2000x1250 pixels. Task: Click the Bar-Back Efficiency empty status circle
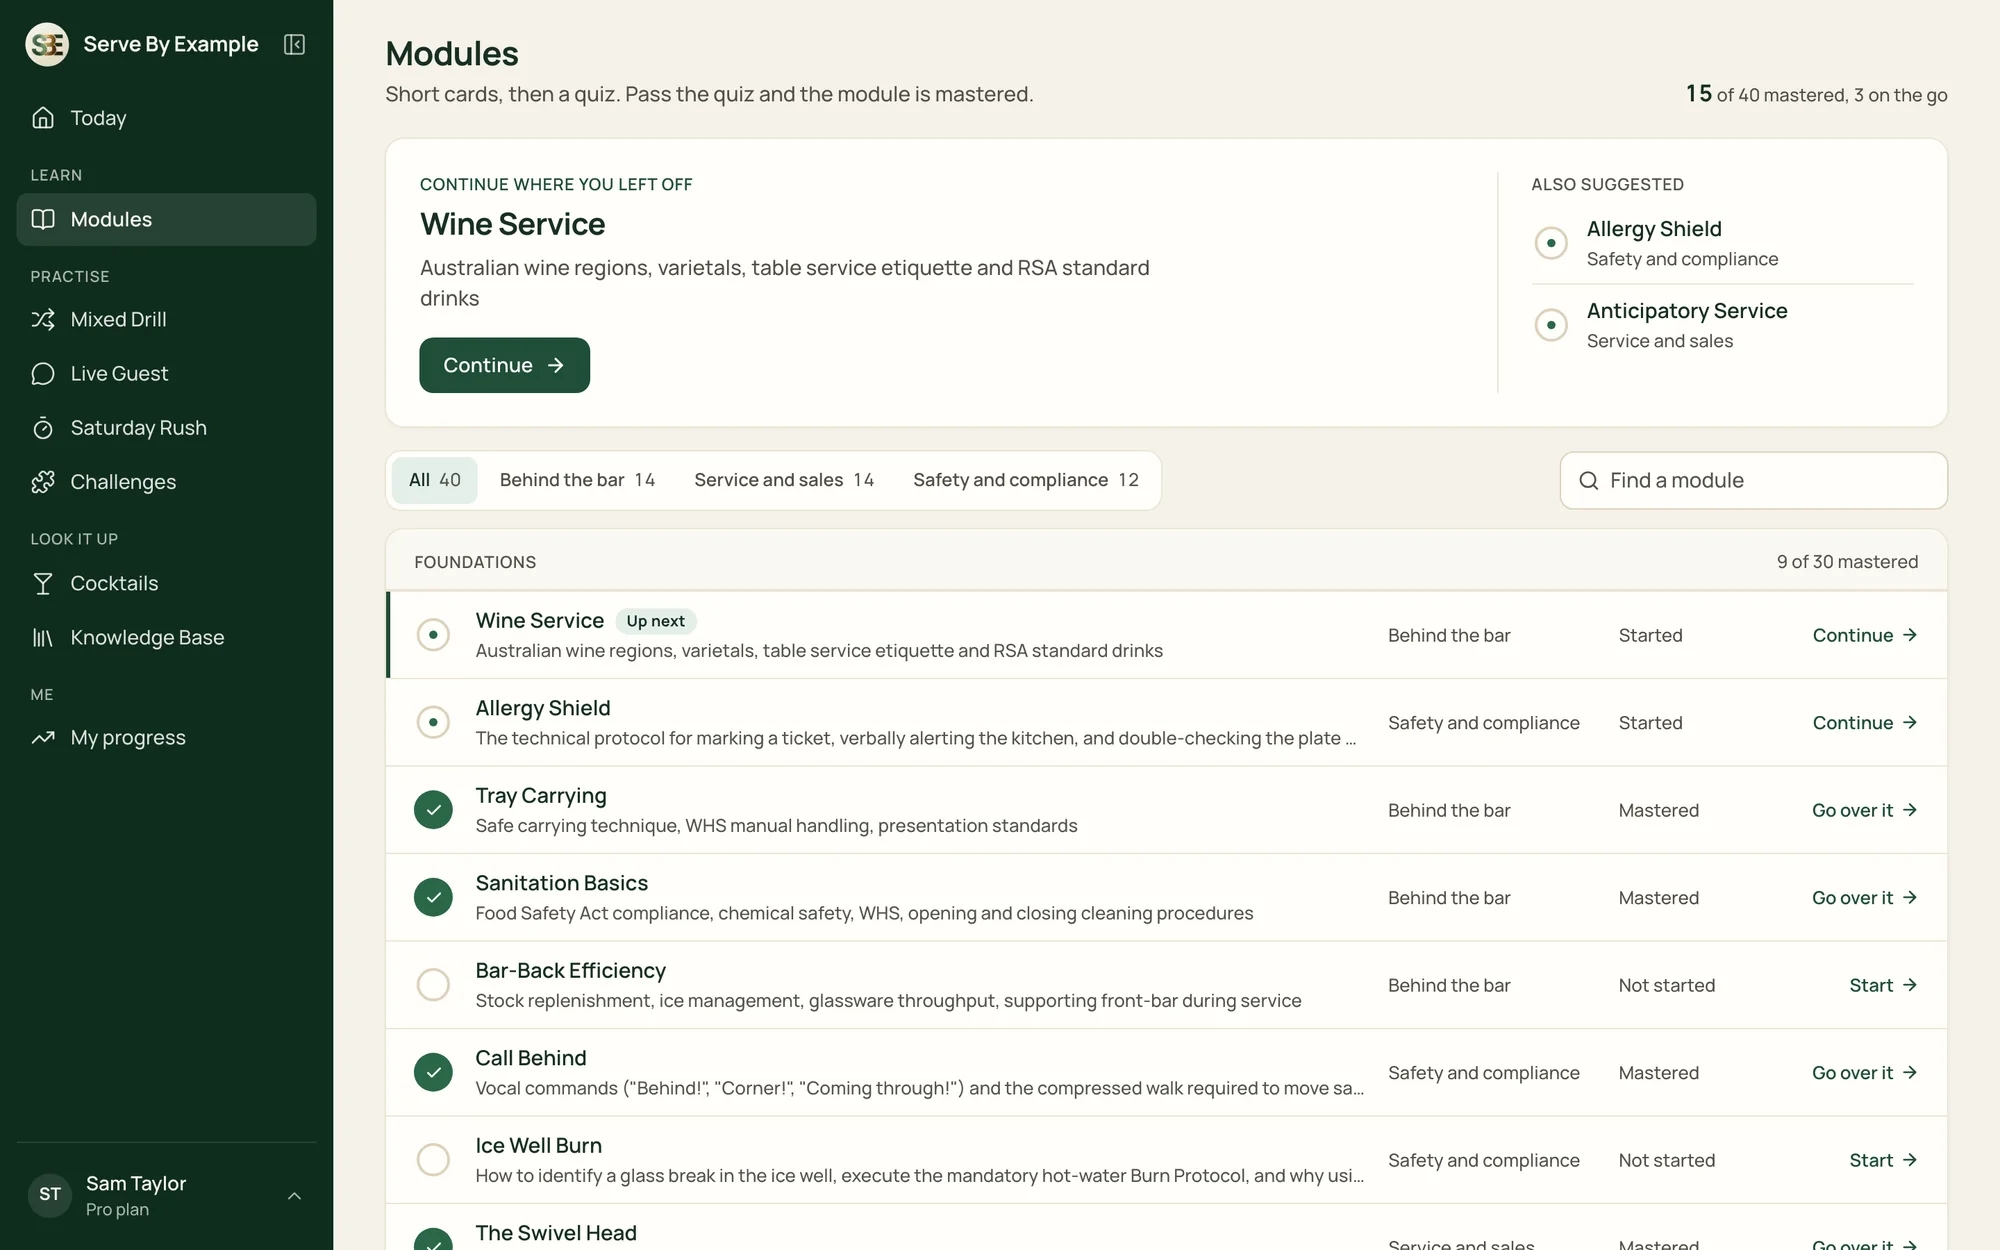click(x=433, y=985)
